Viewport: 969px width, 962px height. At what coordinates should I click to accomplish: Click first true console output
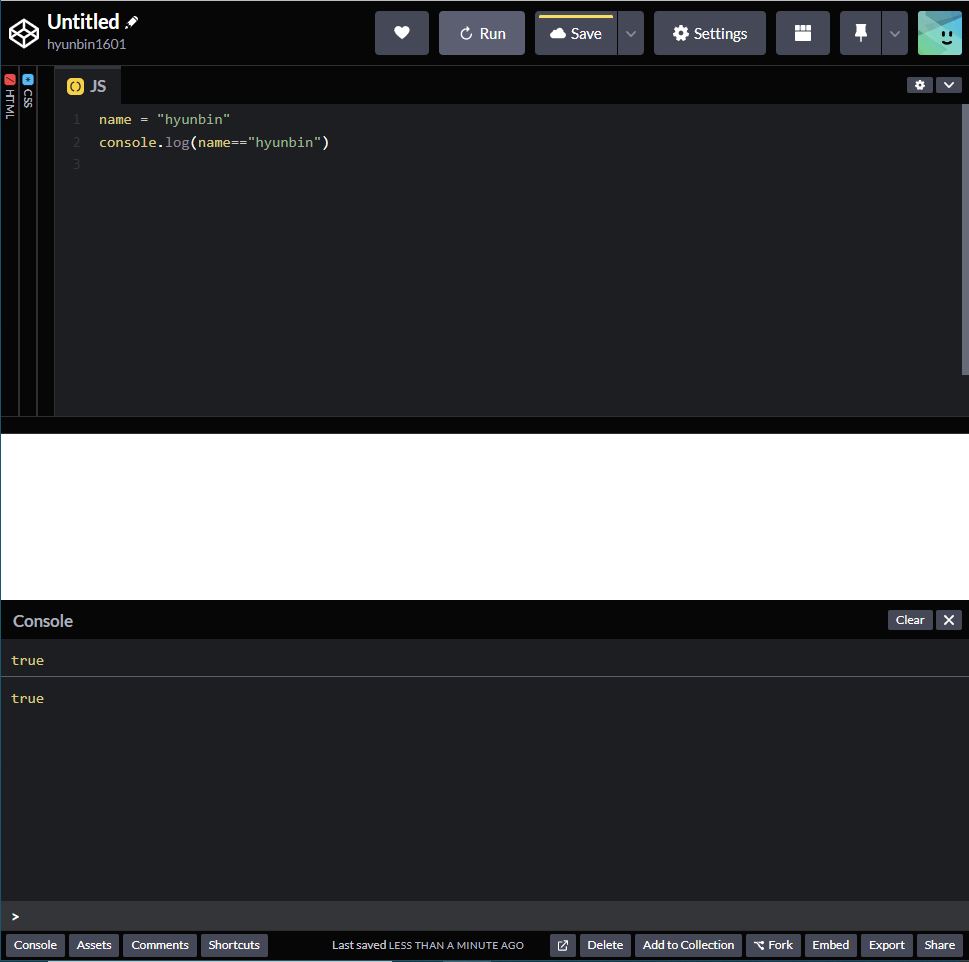(27, 660)
